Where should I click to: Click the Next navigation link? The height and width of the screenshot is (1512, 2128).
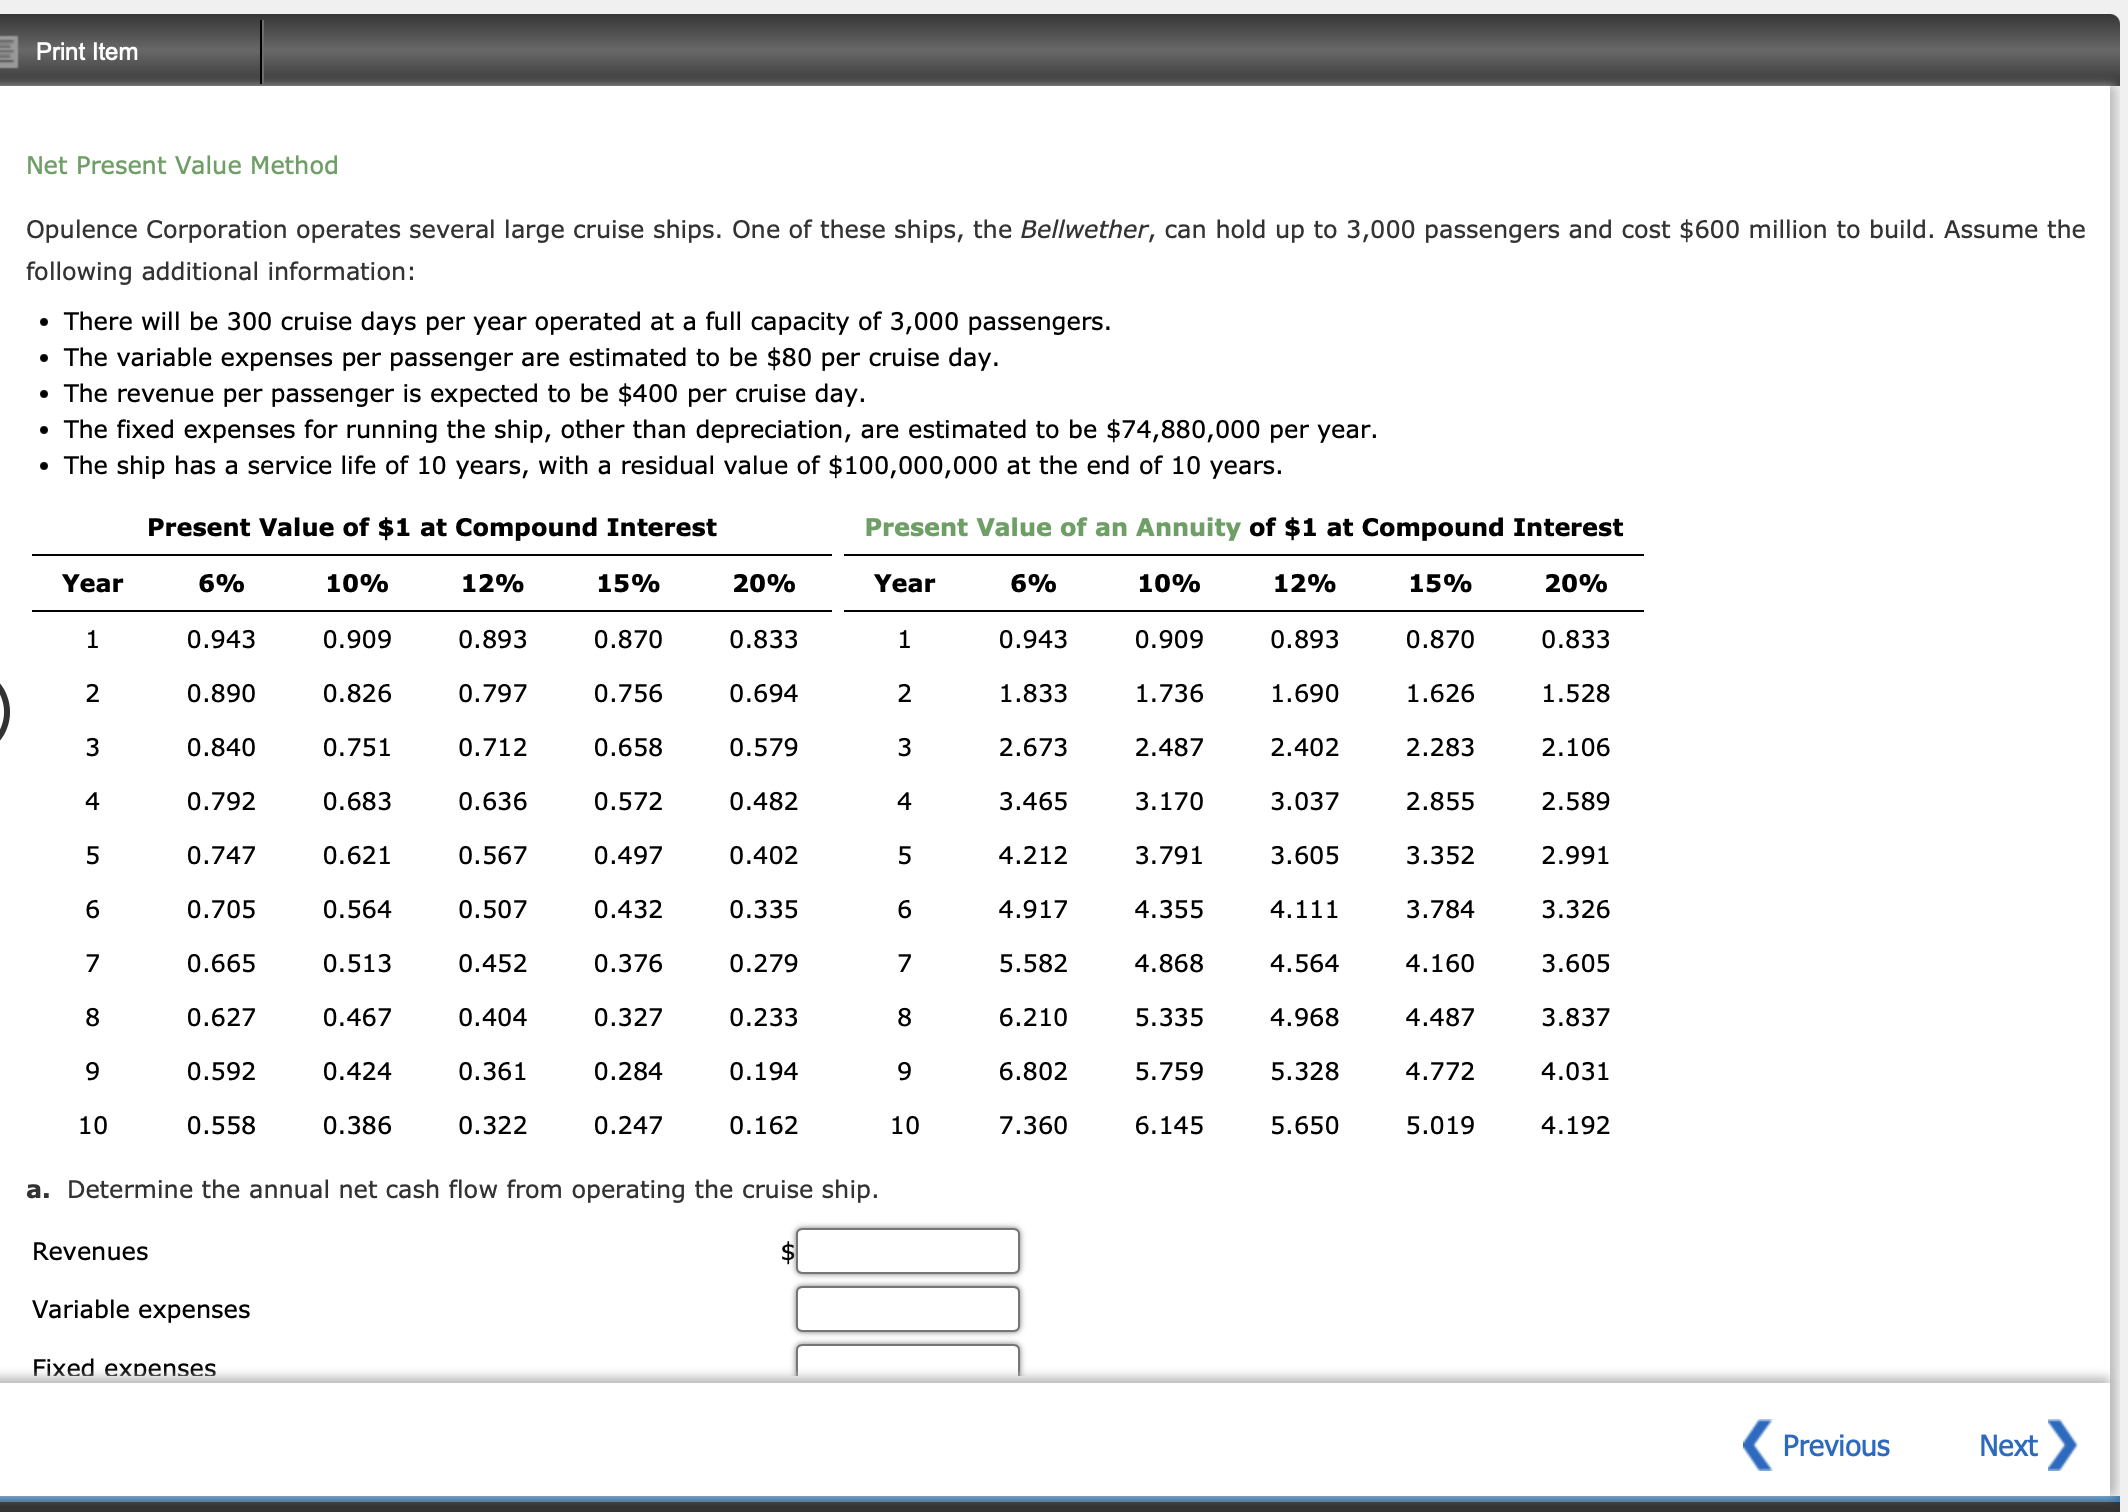2008,1444
